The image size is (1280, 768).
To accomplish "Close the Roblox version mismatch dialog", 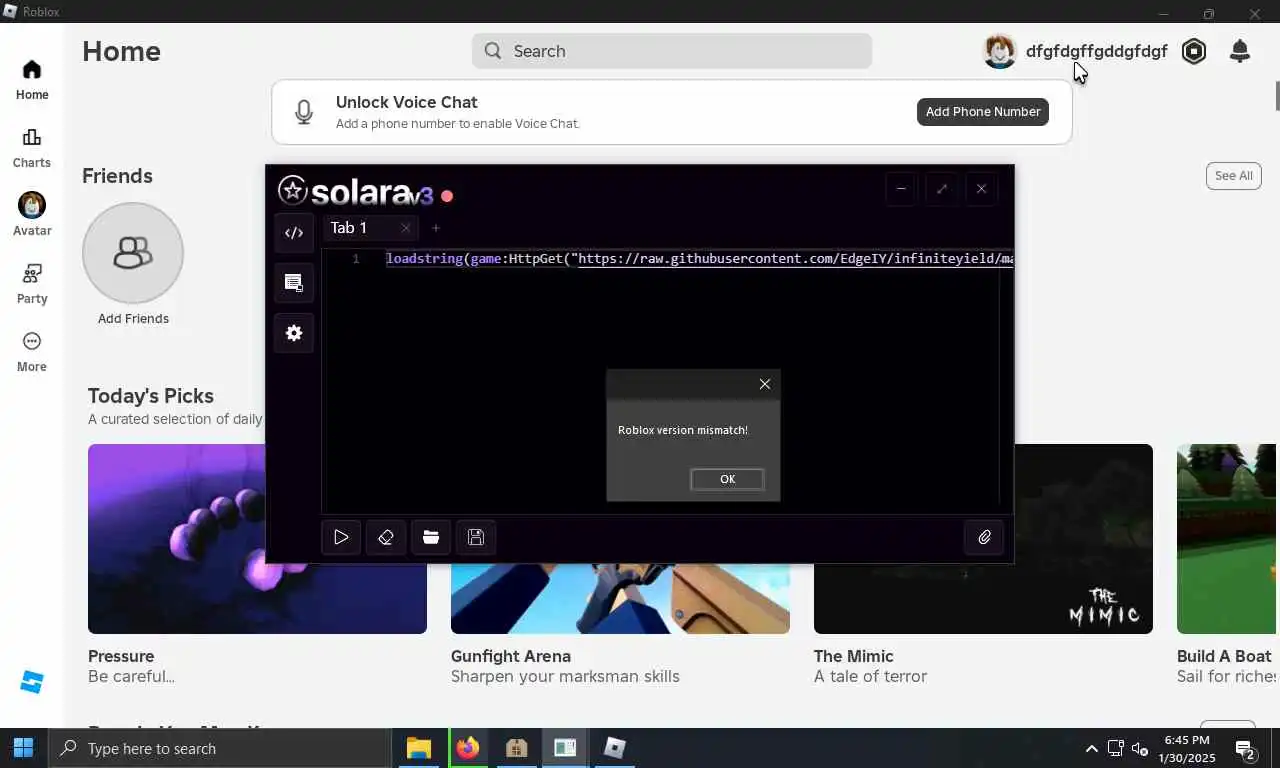I will [765, 384].
